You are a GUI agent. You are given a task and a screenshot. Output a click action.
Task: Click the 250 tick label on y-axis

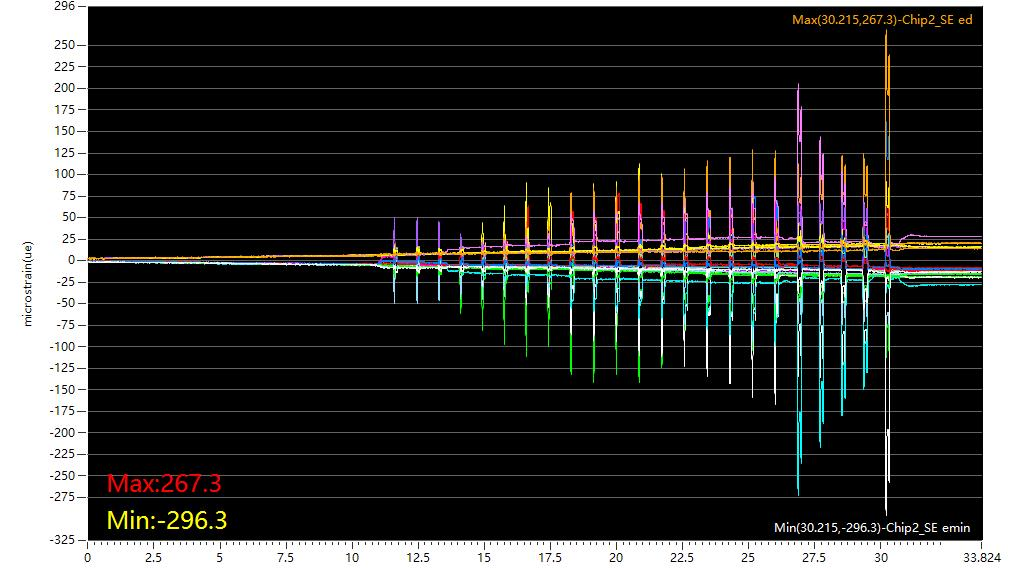click(65, 45)
